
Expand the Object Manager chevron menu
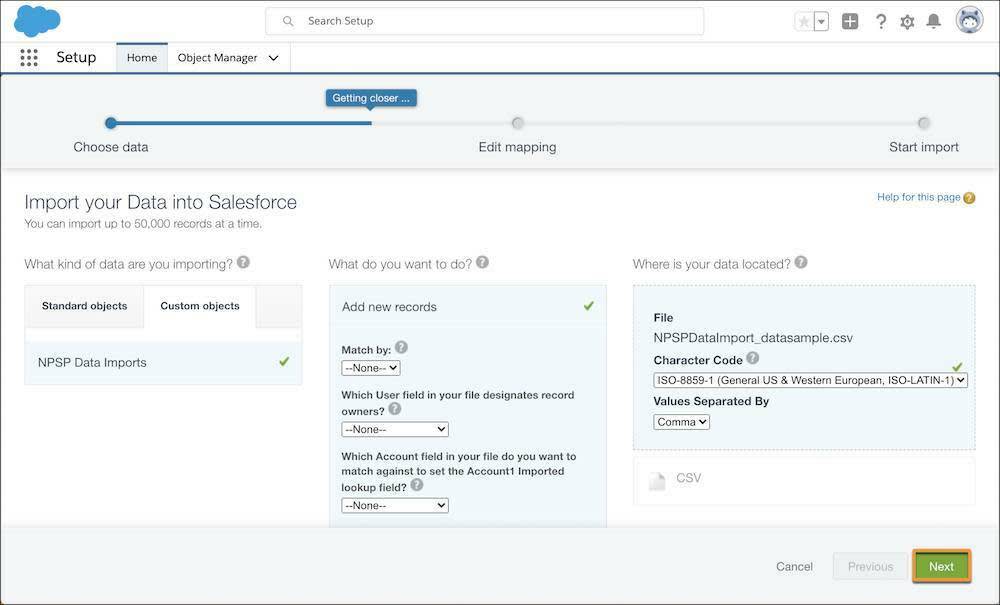[x=274, y=58]
